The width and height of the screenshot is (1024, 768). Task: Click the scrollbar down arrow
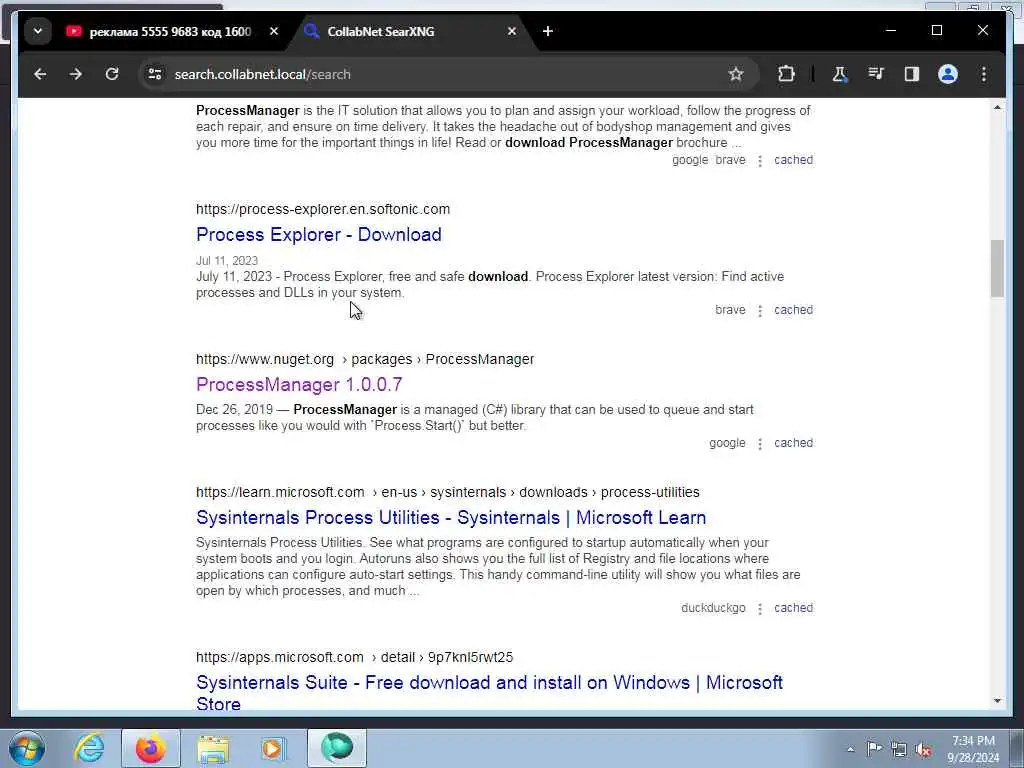click(x=997, y=701)
